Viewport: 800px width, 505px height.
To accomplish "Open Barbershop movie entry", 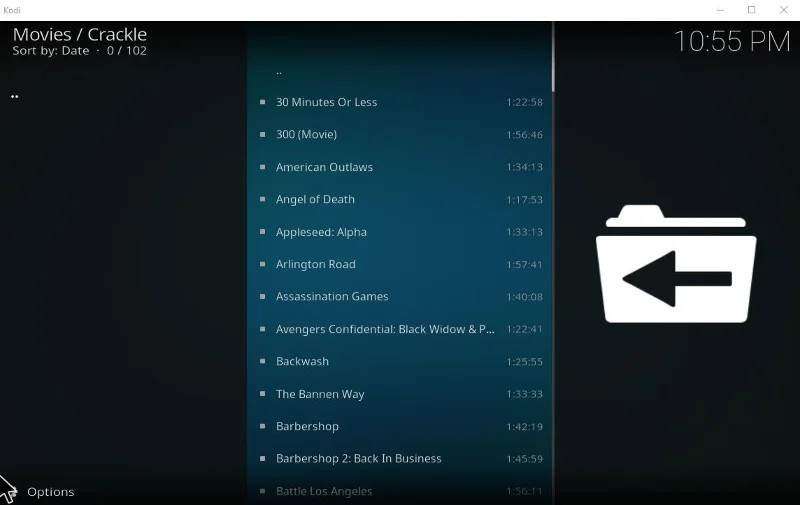I will pyautogui.click(x=399, y=426).
